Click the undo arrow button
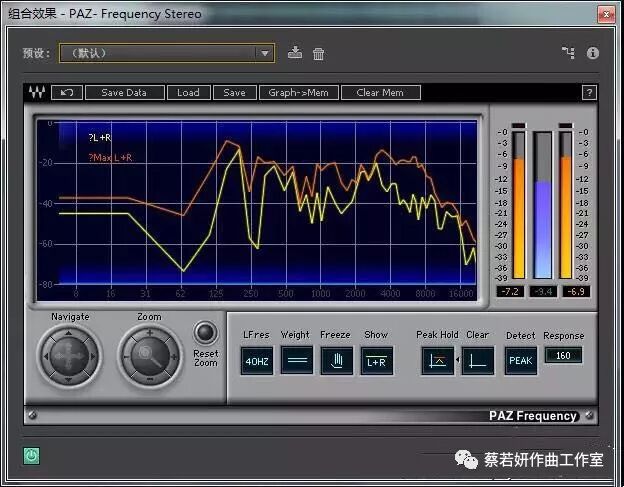Screen dimensions: 624x487 (67, 92)
